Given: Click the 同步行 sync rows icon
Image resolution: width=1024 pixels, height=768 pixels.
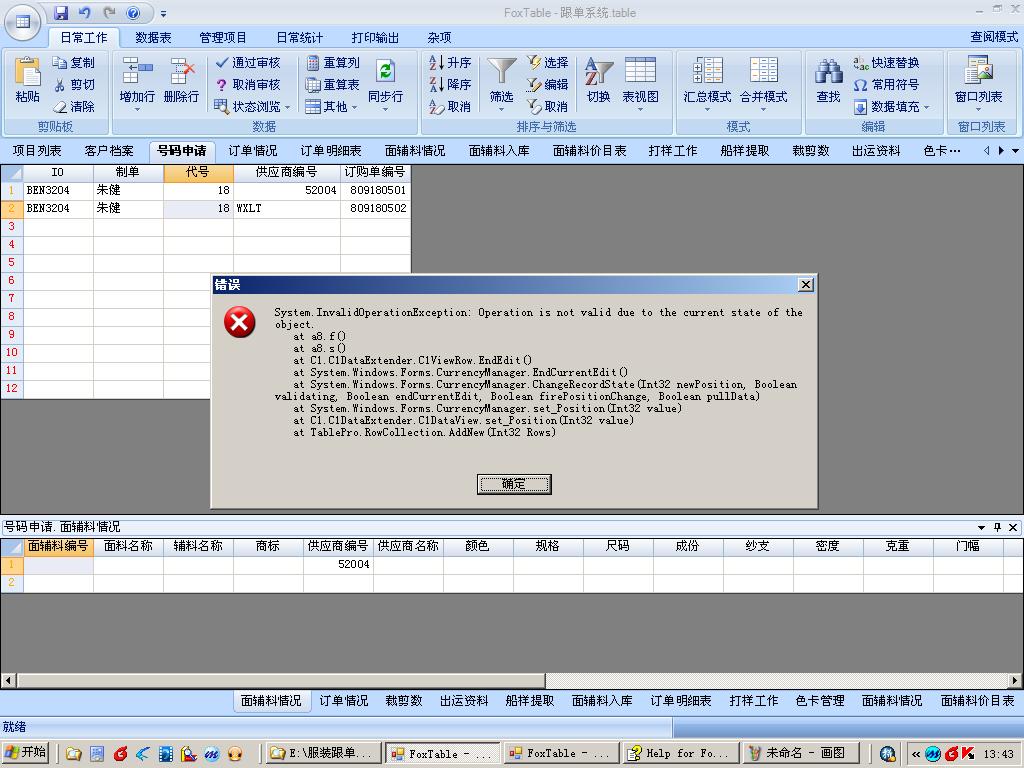Looking at the screenshot, I should click(385, 72).
